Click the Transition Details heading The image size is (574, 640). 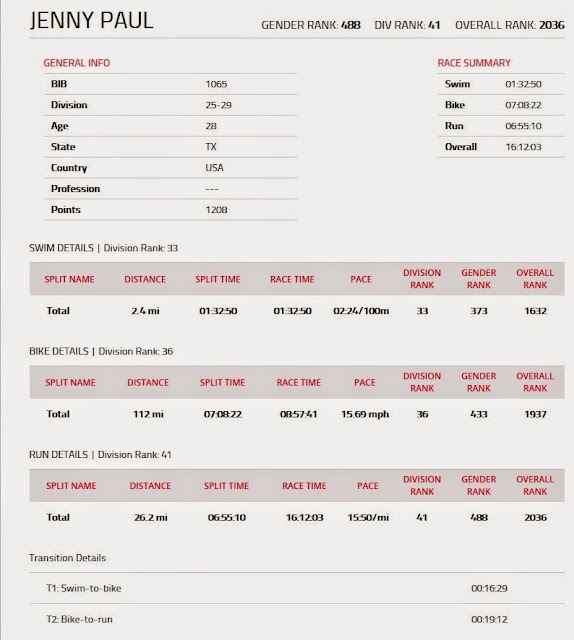click(x=67, y=558)
